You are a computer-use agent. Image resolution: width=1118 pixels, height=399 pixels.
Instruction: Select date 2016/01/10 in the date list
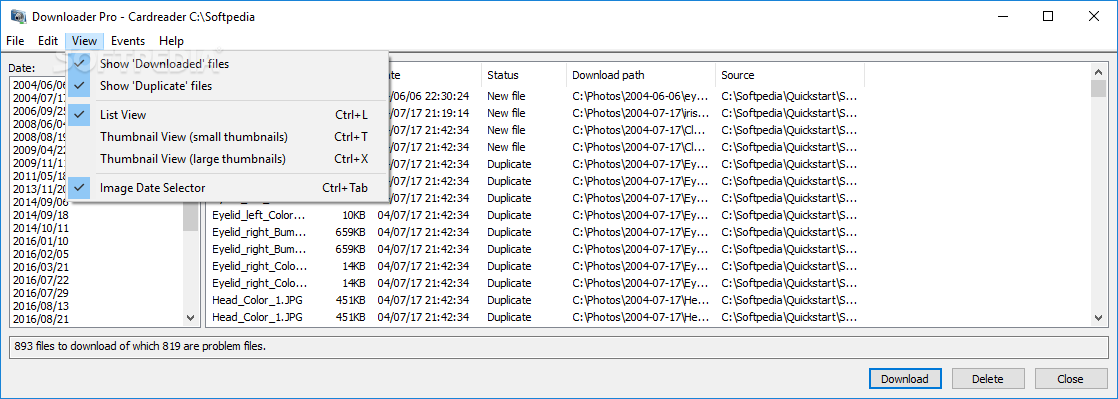click(x=41, y=241)
